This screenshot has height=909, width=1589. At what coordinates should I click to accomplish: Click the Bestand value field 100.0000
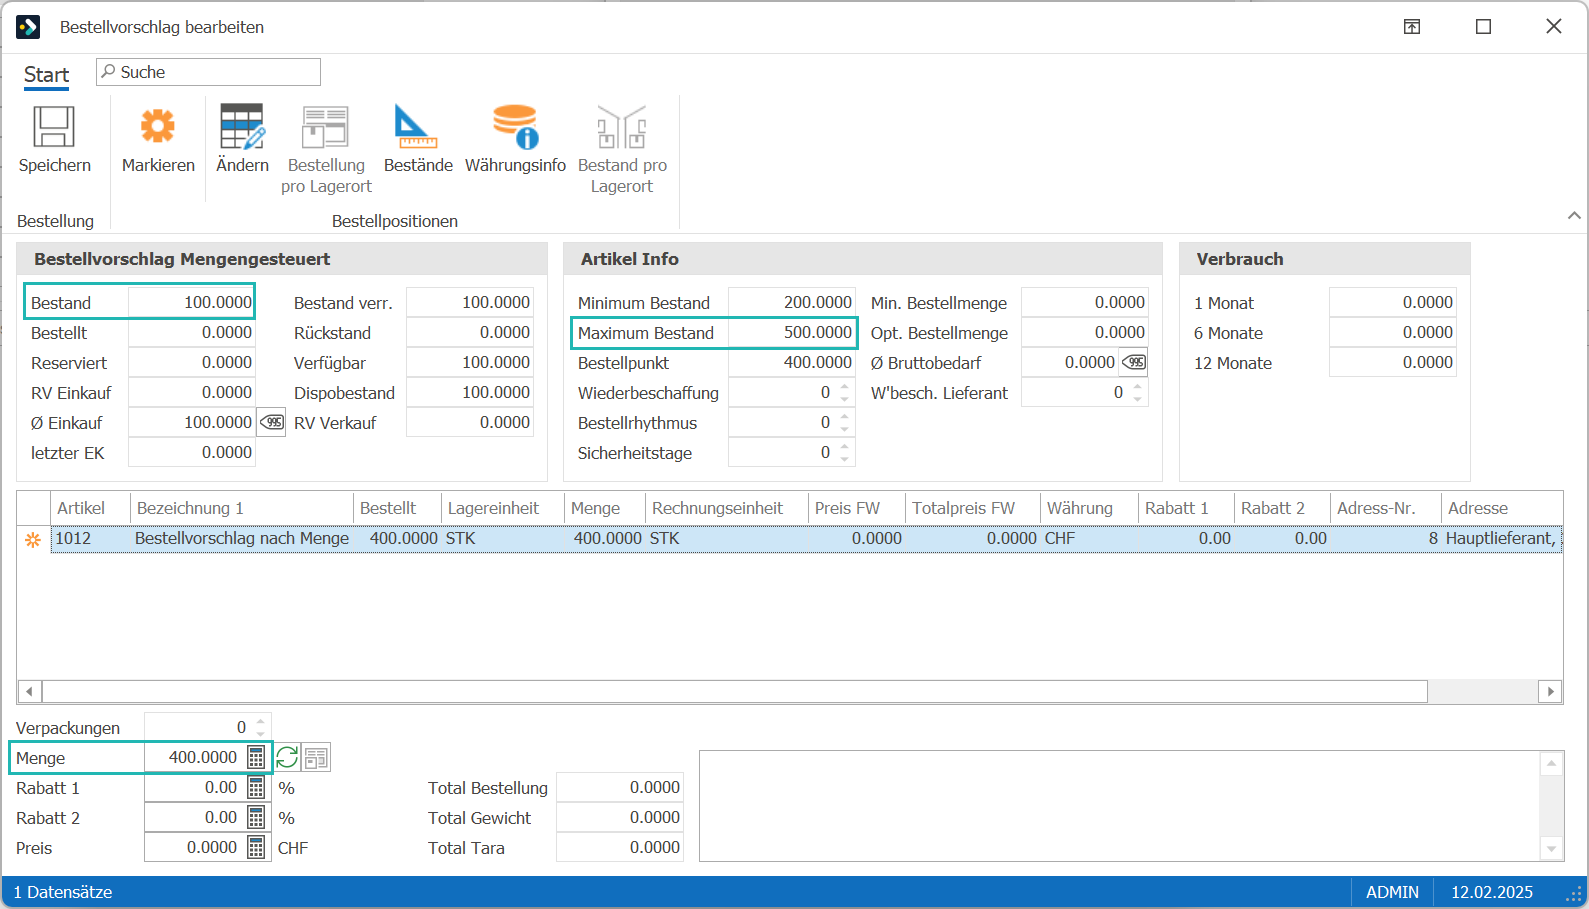(x=191, y=302)
